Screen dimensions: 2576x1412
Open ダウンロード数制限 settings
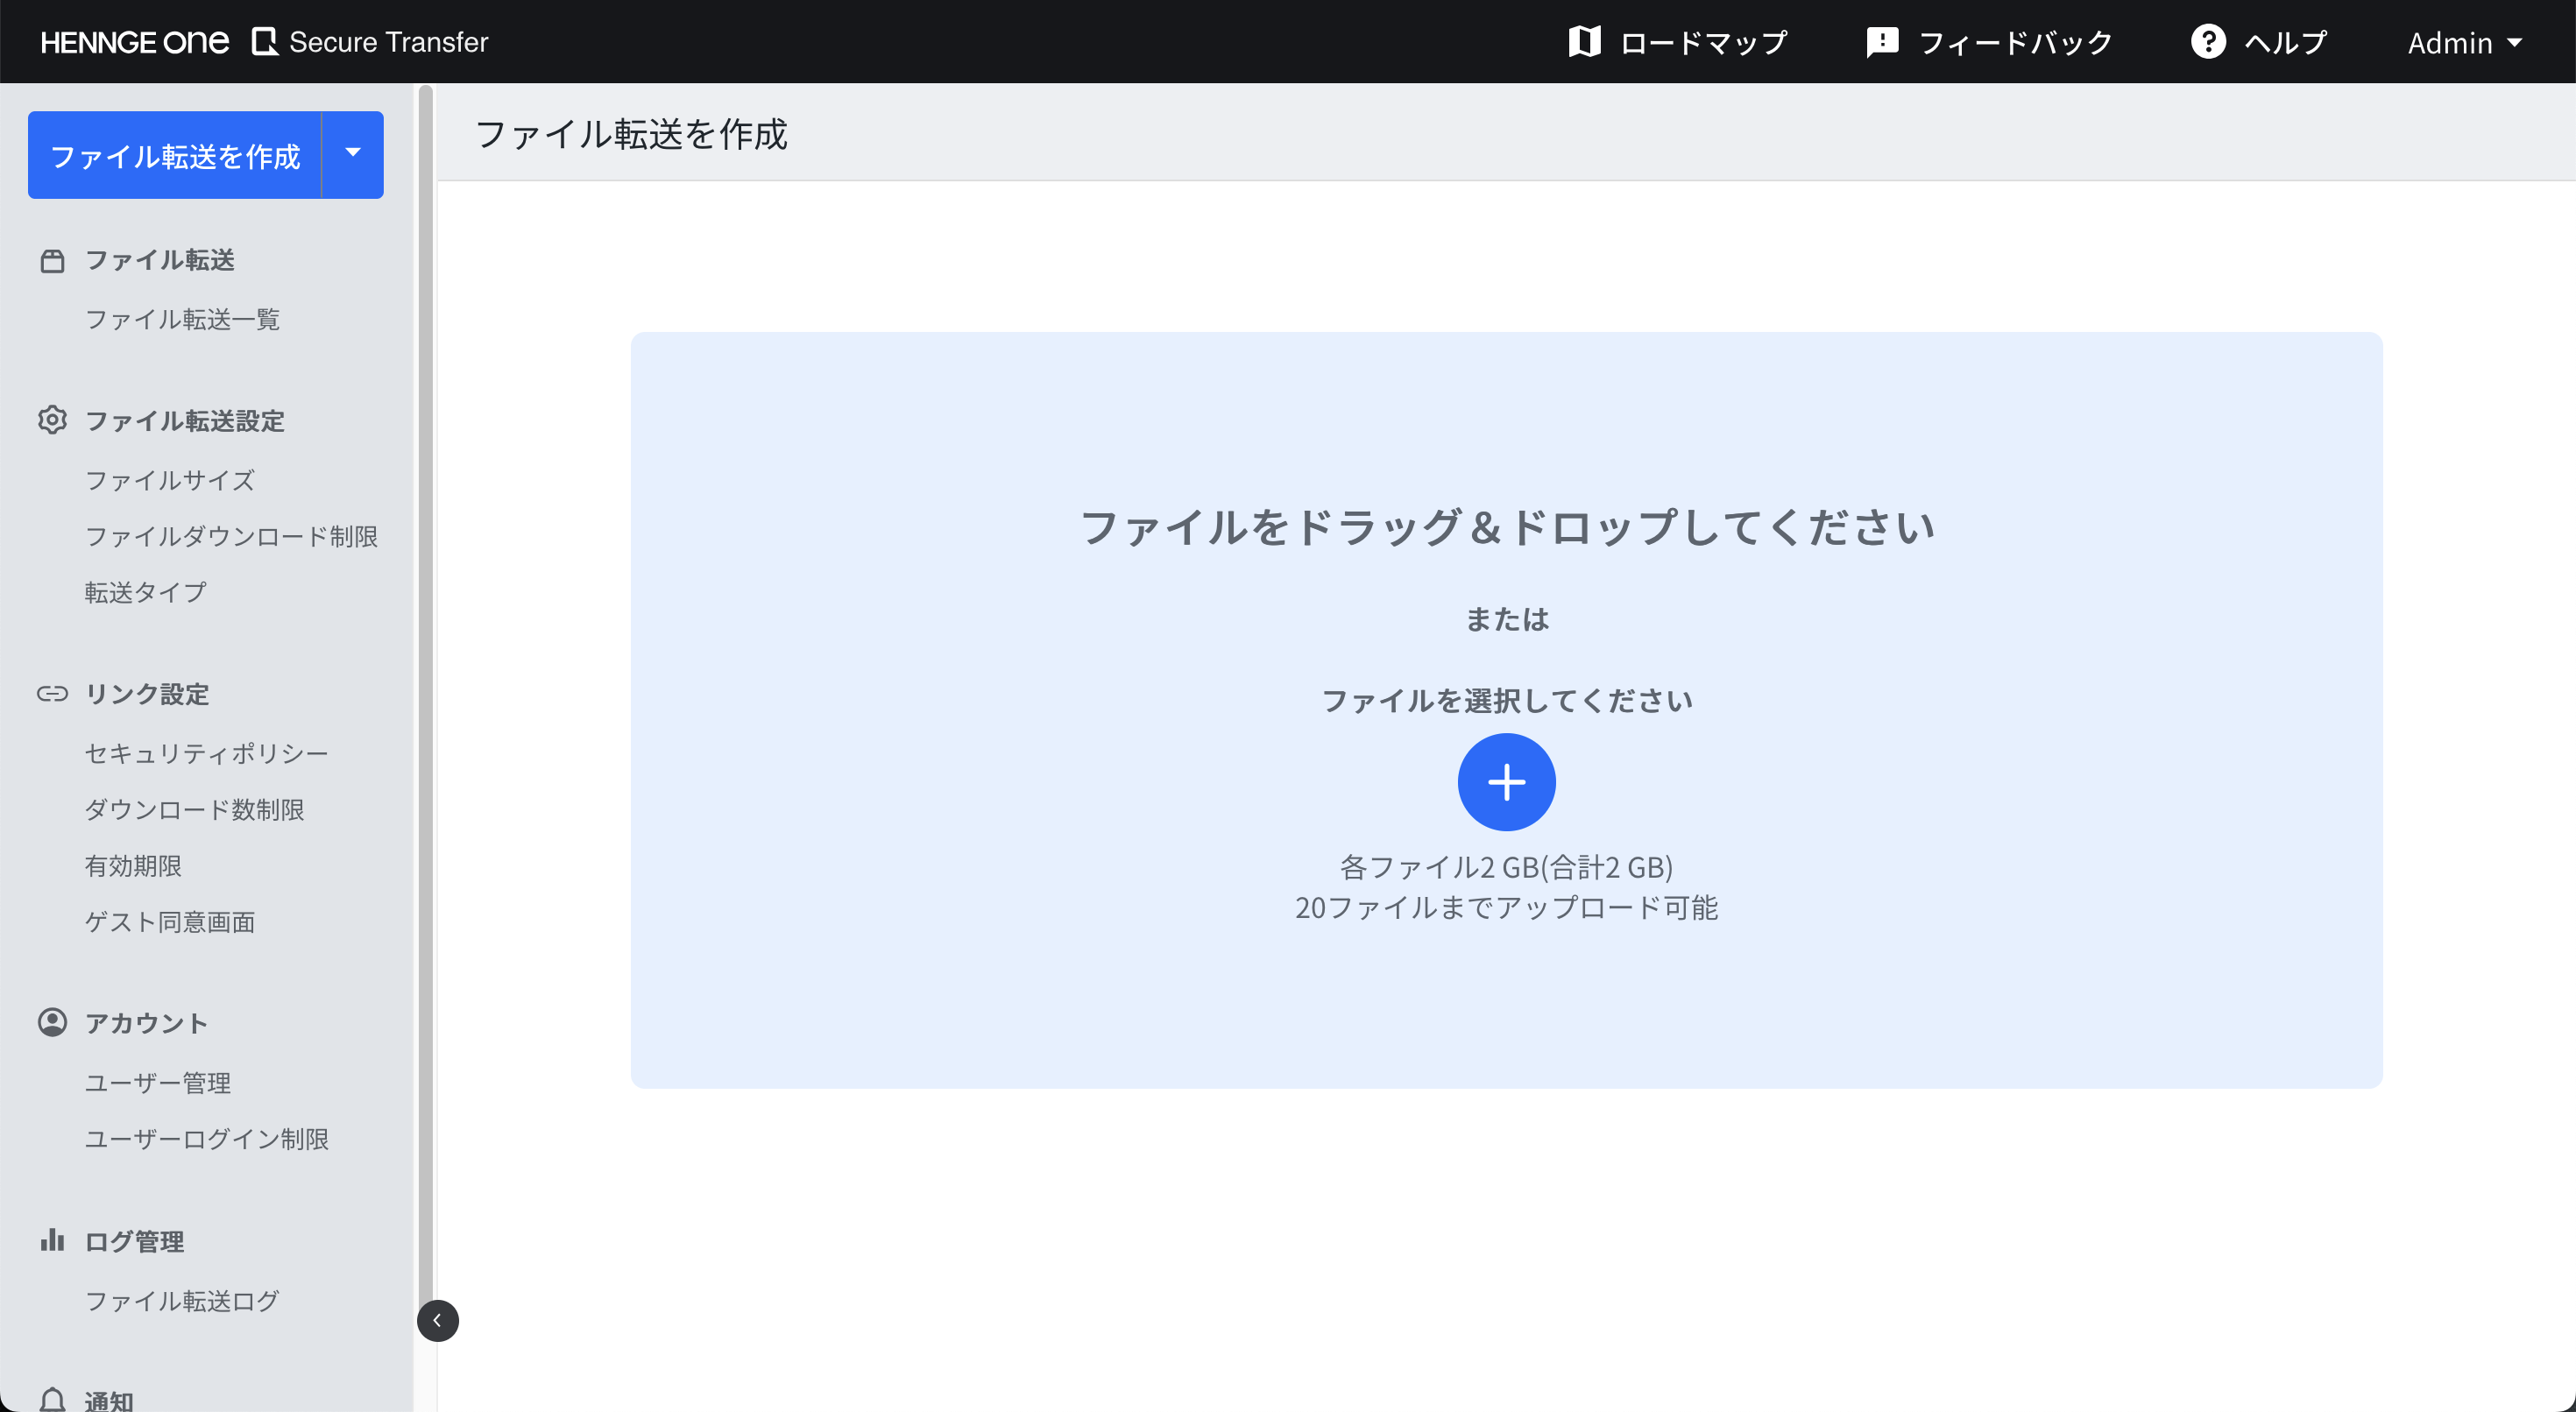pos(194,809)
